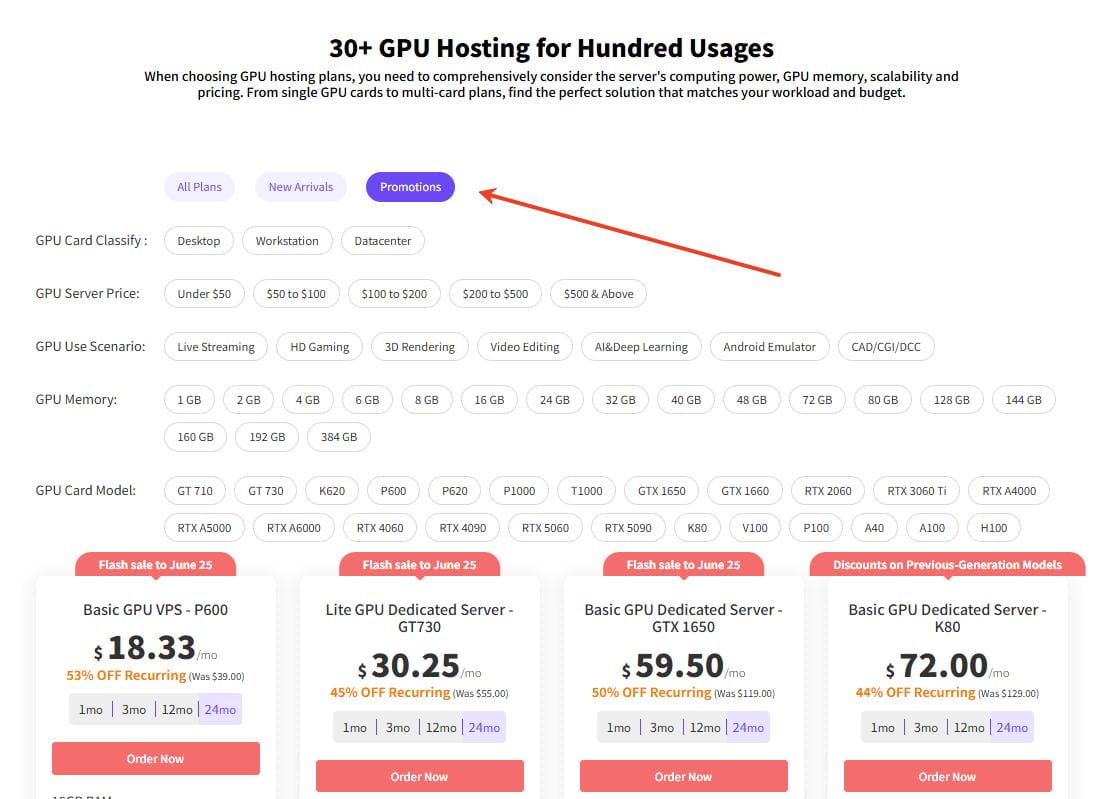
Task: Select the Promotions tab
Action: (x=410, y=187)
